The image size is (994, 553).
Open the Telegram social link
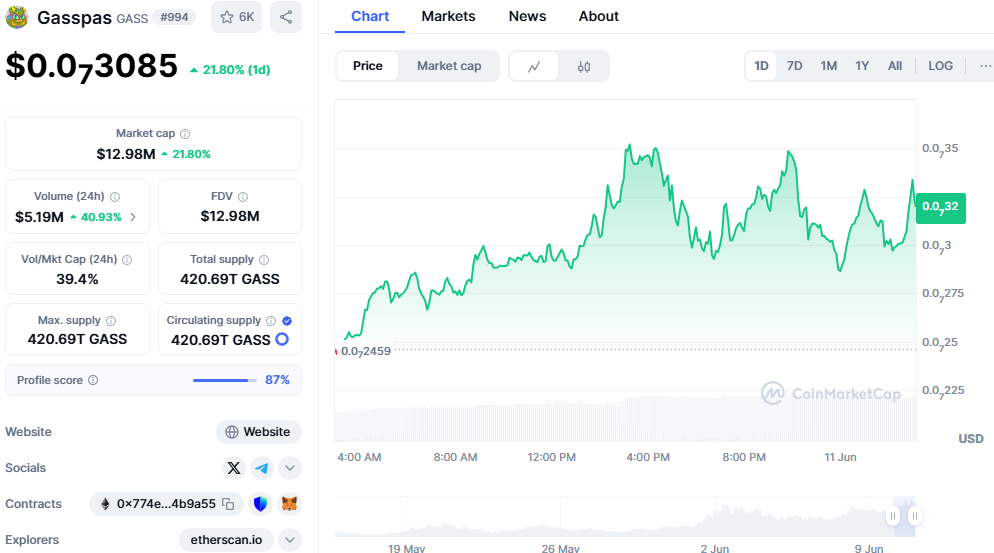261,467
